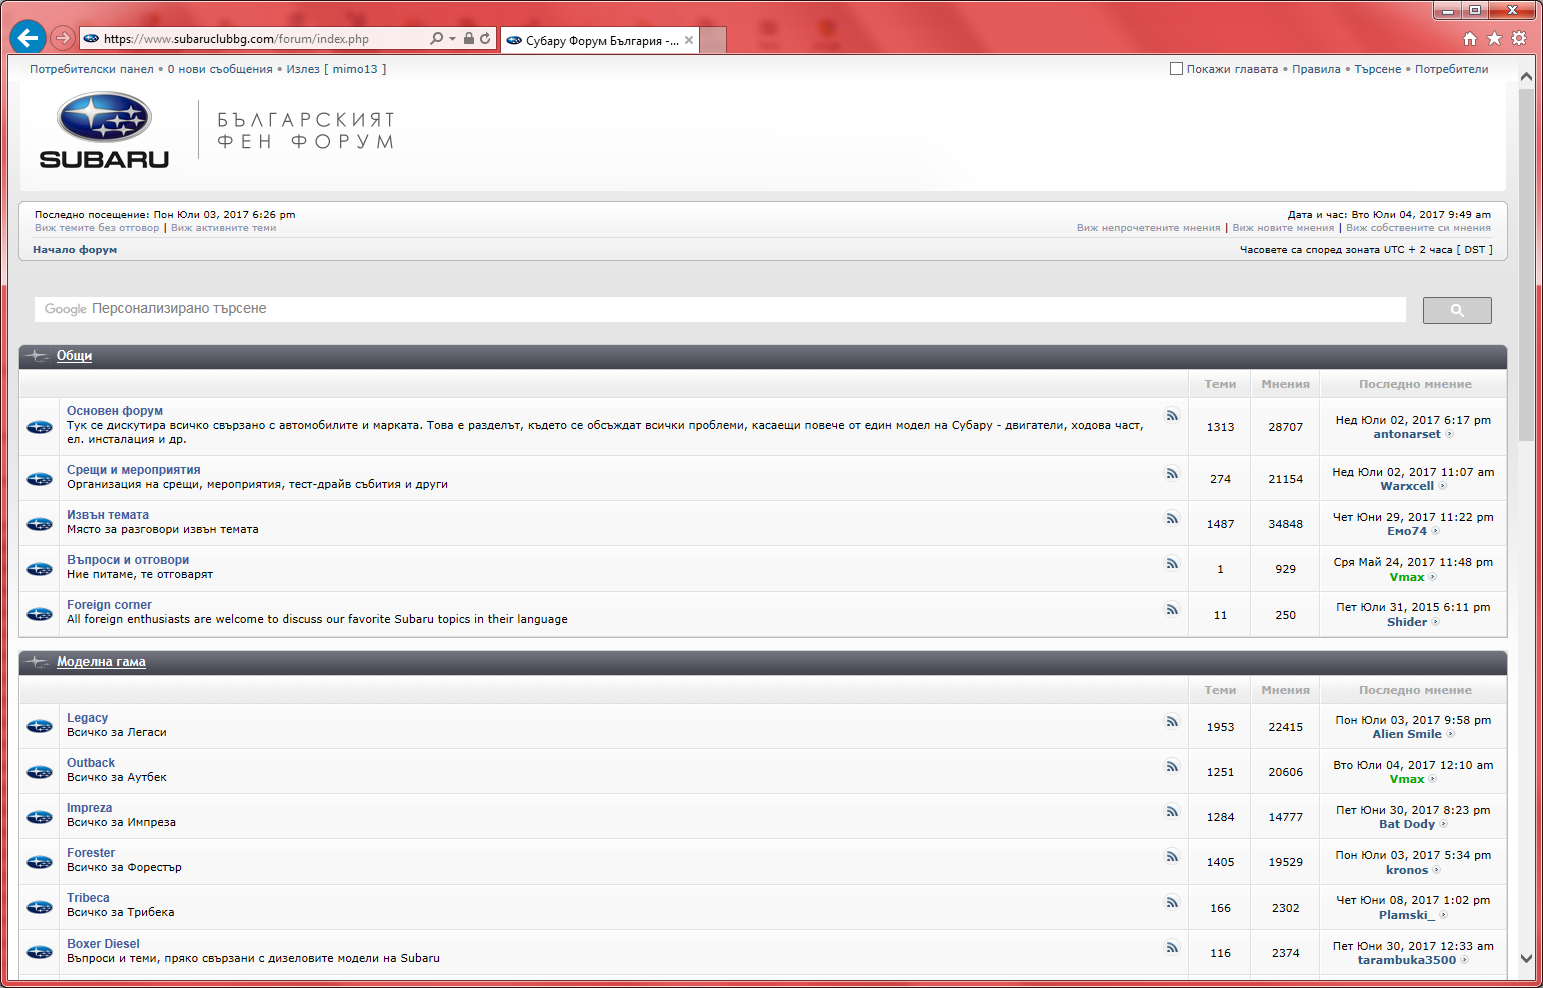
Task: View latest post icon next to antonarset
Action: (x=1449, y=434)
